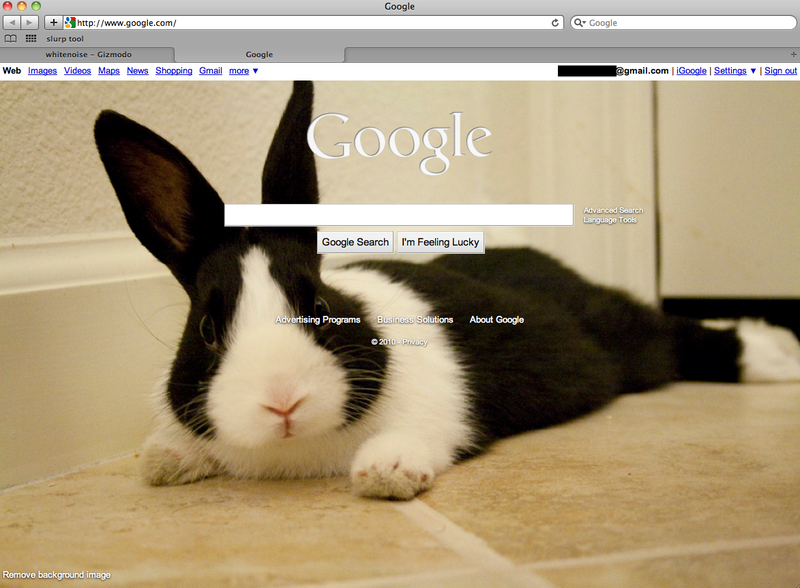
Task: Click the Google logo
Action: [x=399, y=142]
